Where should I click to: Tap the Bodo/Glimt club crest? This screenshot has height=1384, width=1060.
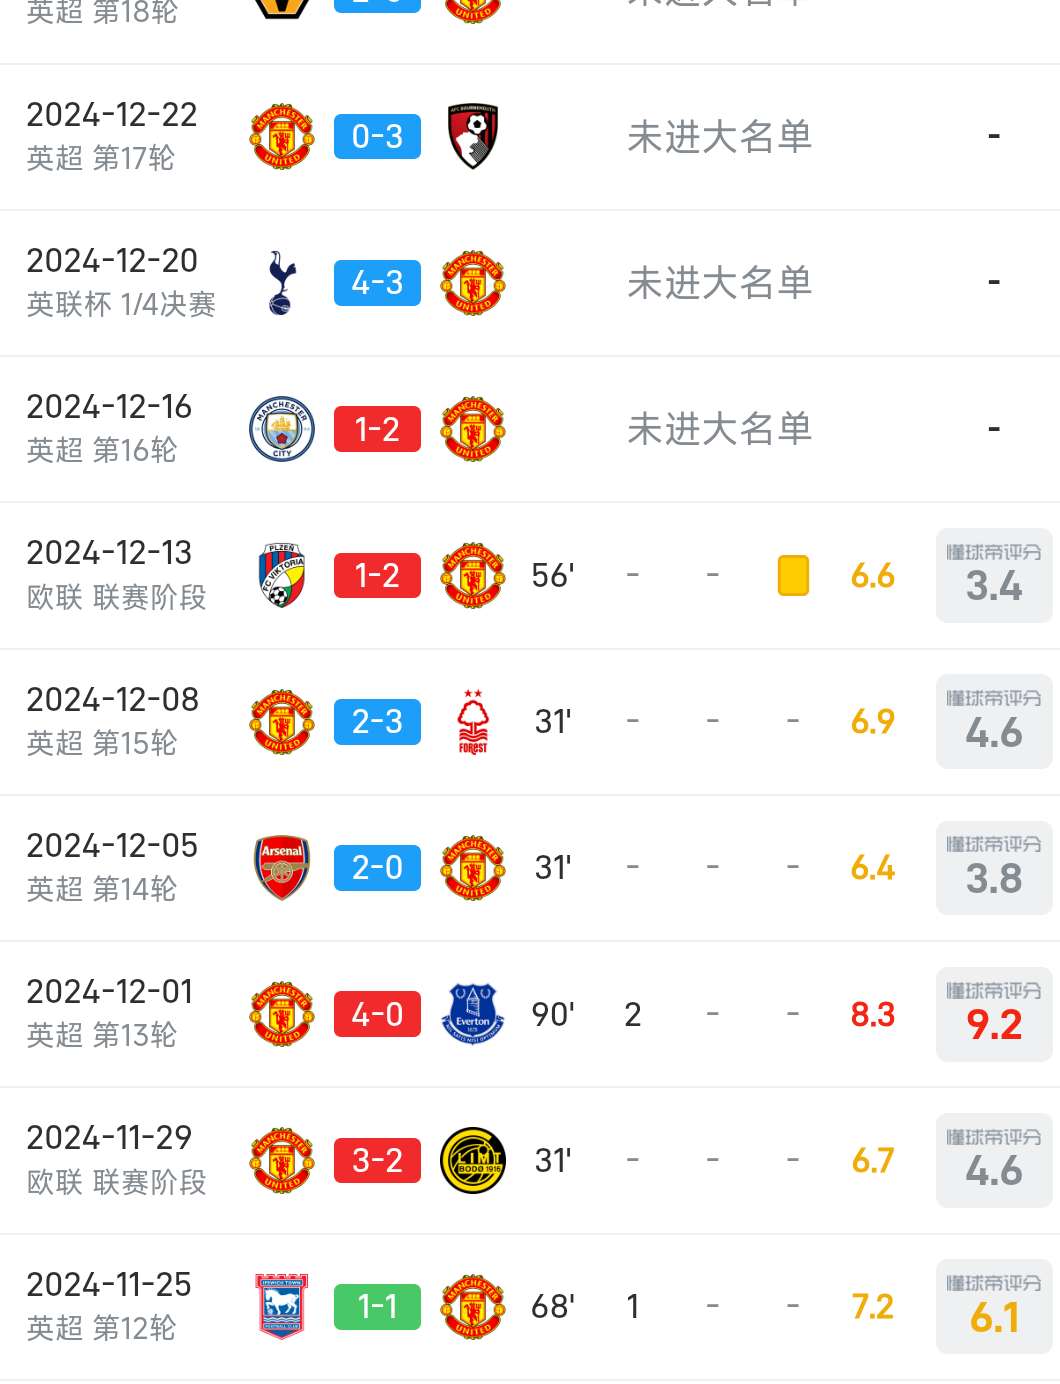pyautogui.click(x=473, y=1160)
